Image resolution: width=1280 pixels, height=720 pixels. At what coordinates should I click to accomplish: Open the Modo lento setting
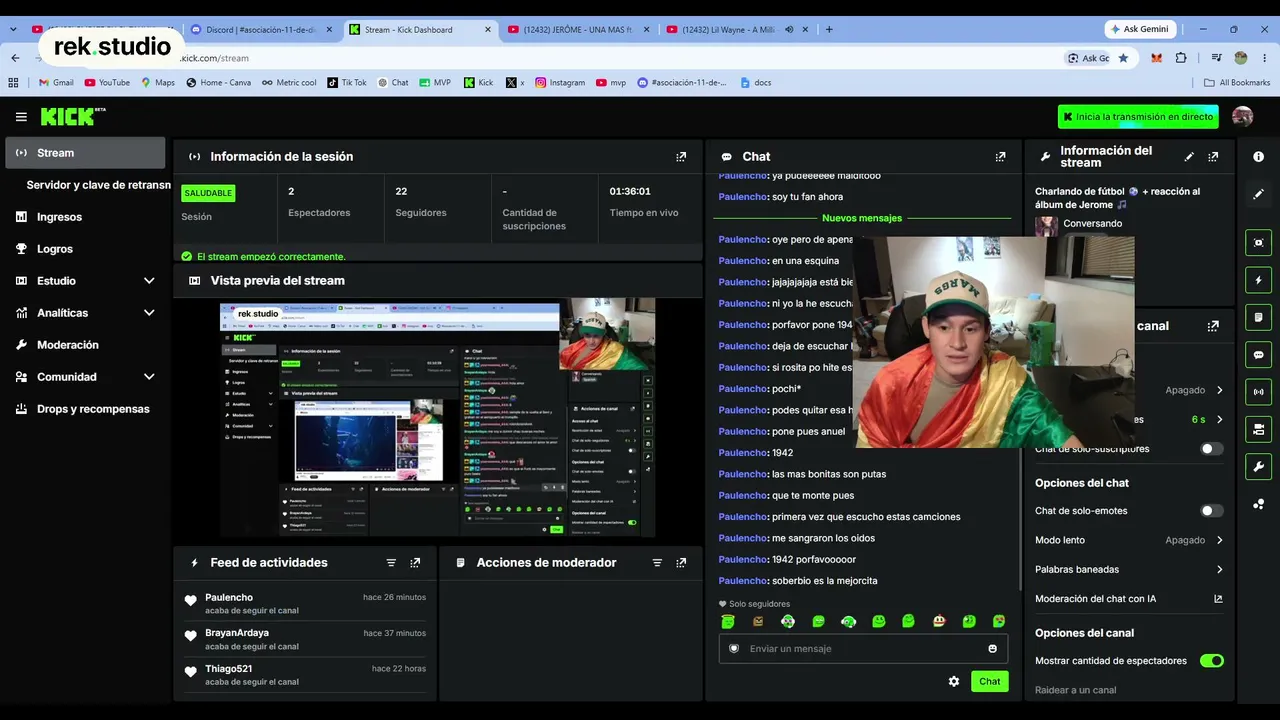click(1129, 540)
